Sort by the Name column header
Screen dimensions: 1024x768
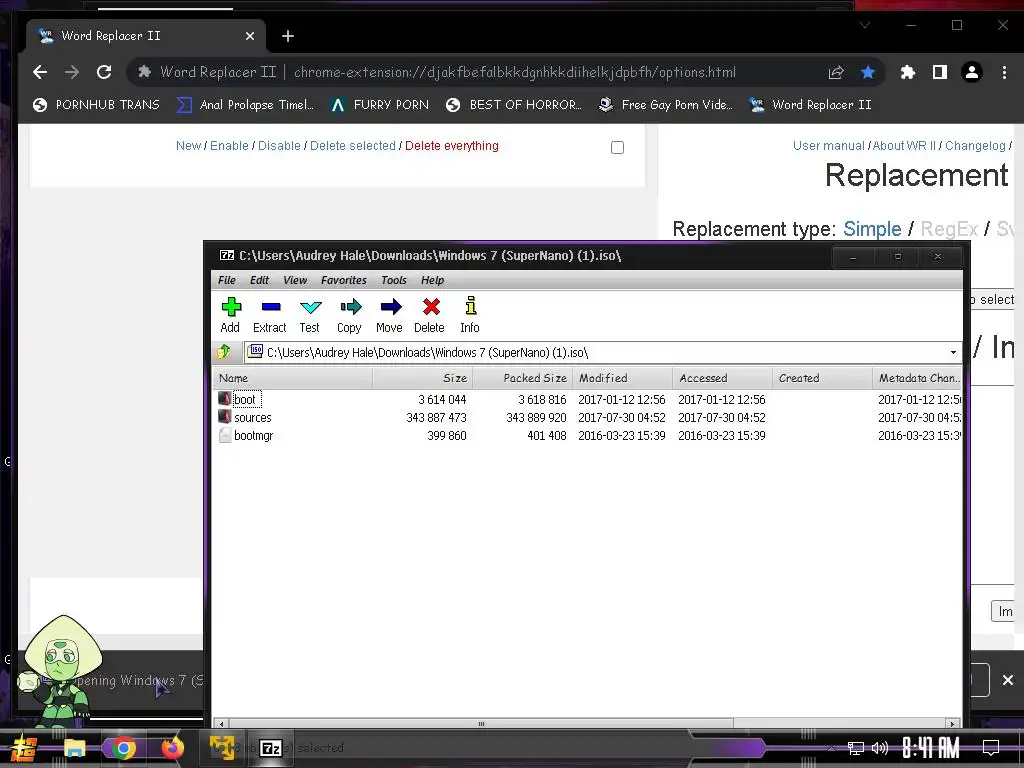pyautogui.click(x=293, y=378)
